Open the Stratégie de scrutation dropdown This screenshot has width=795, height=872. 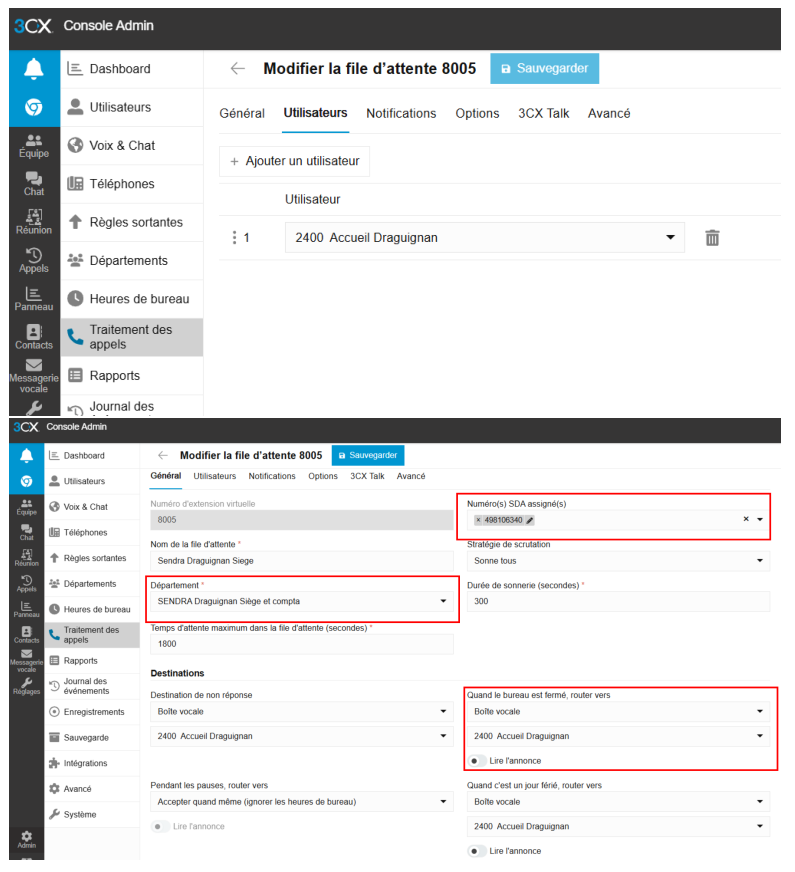618,561
